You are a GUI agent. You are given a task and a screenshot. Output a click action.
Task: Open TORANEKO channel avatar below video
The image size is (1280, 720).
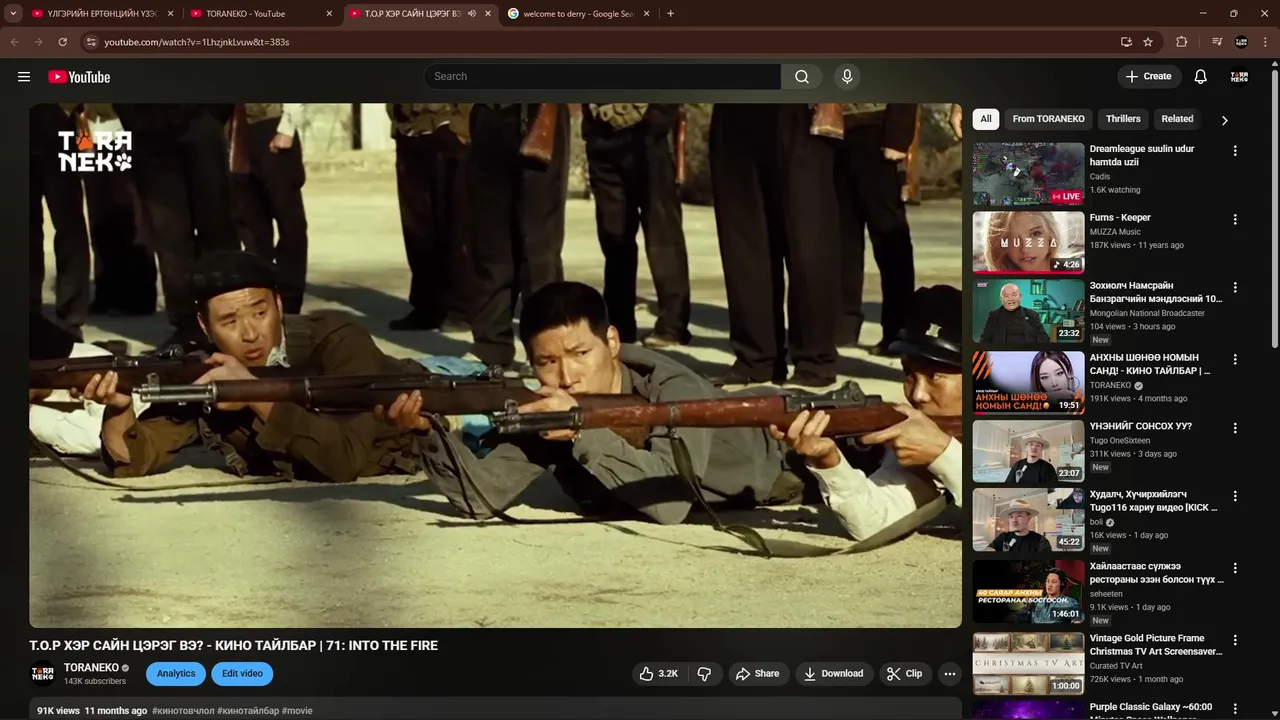point(43,674)
